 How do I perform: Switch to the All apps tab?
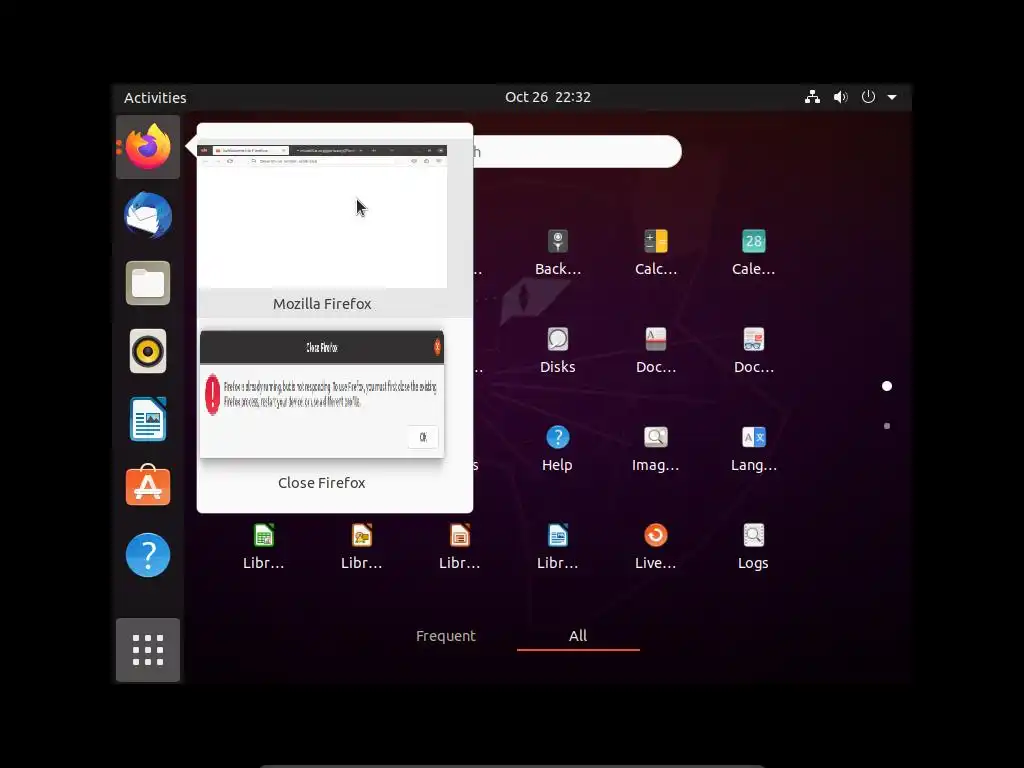click(x=578, y=635)
